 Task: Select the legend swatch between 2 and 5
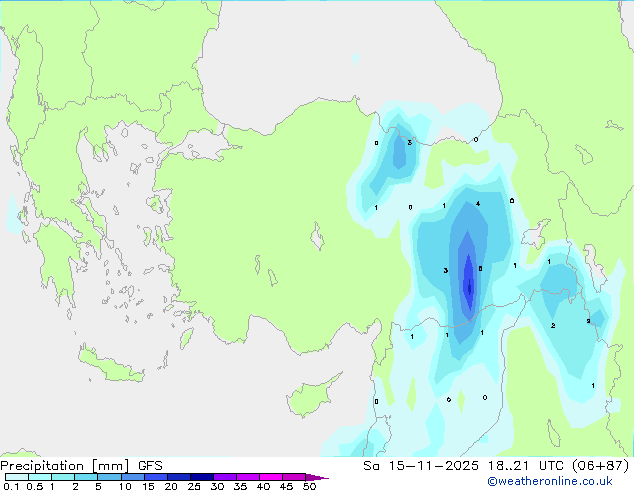coord(86,477)
